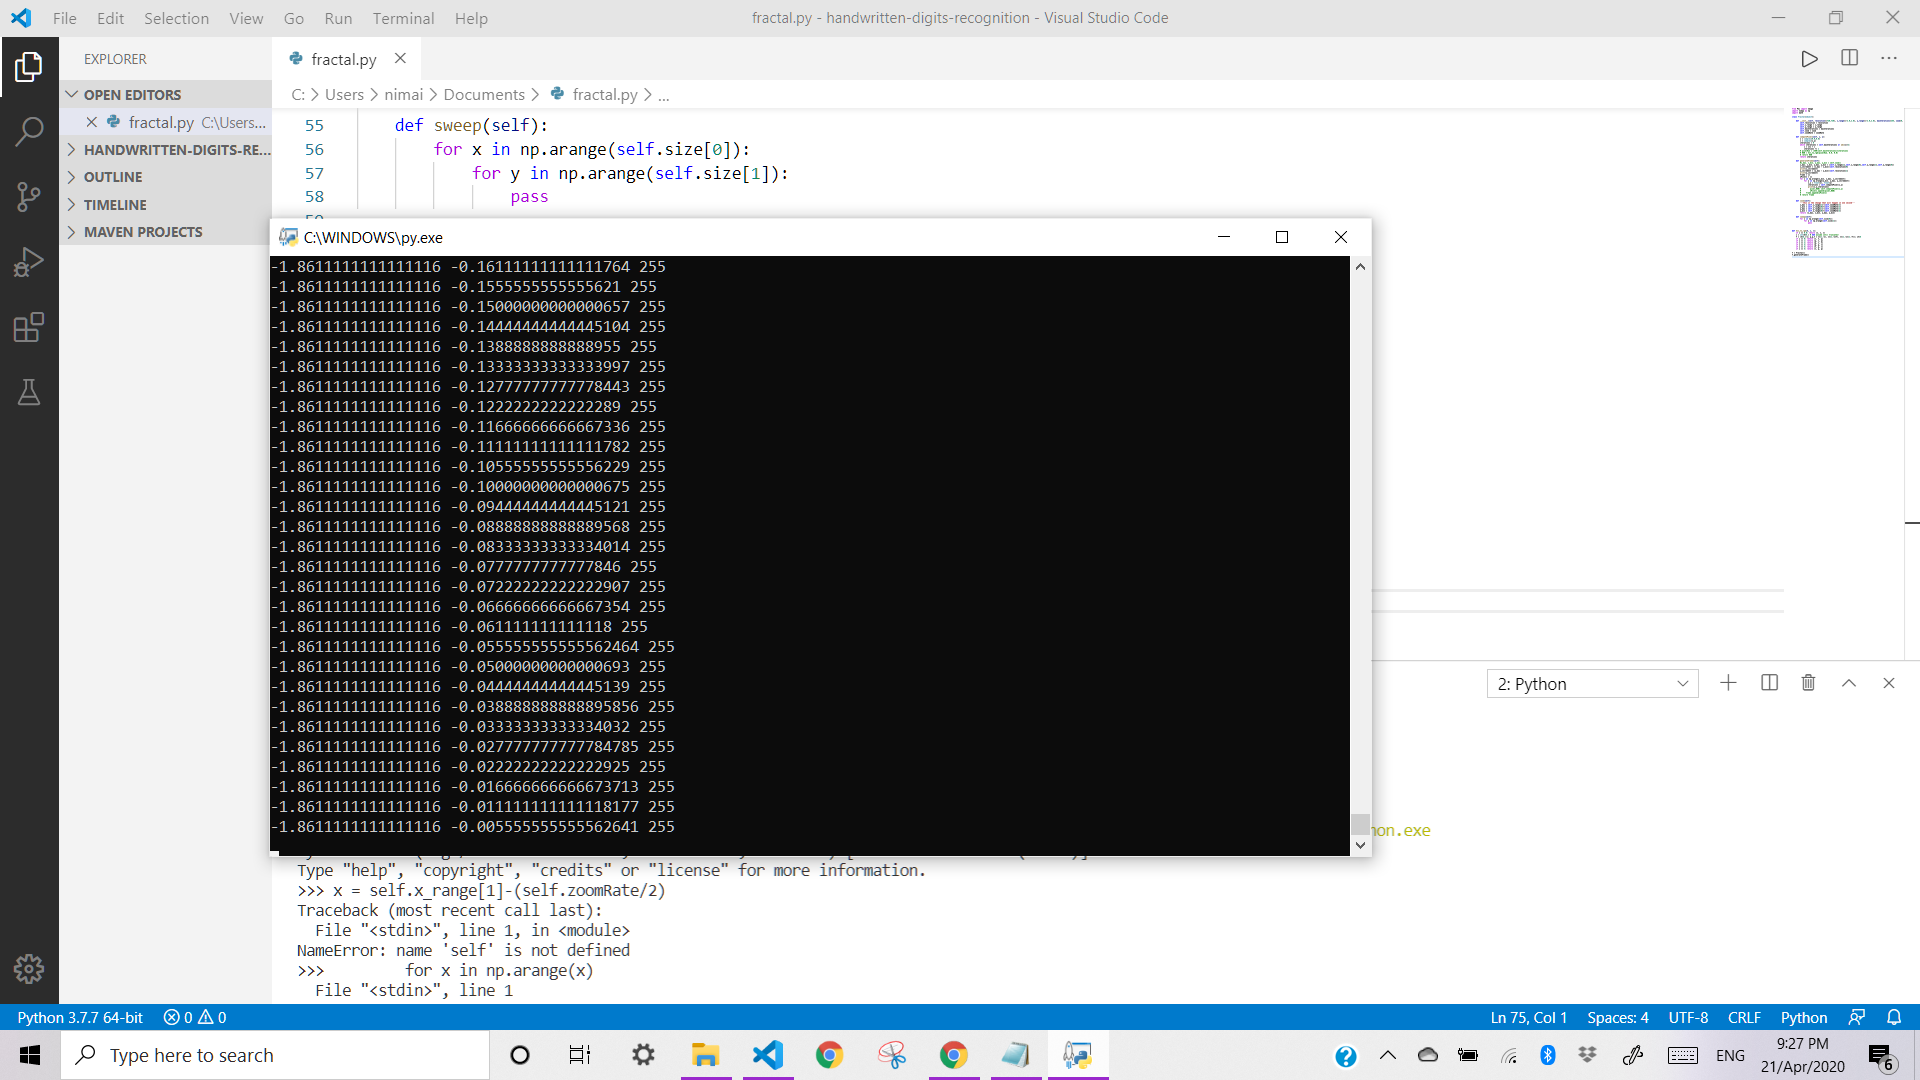This screenshot has width=1920, height=1080.
Task: Click Python 3.7.7 64-bit interpreter selector
Action: tap(80, 1017)
